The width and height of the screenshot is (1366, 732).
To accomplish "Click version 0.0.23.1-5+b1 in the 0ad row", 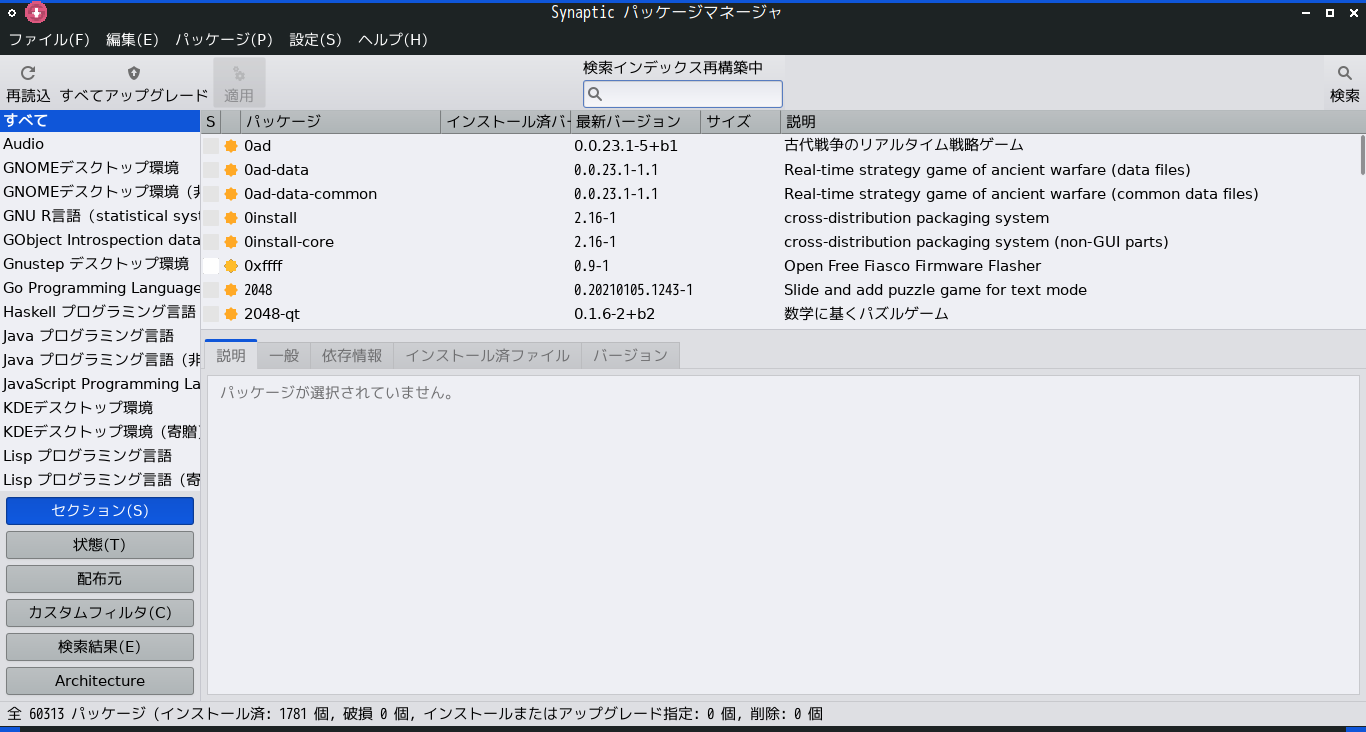I will [x=626, y=146].
